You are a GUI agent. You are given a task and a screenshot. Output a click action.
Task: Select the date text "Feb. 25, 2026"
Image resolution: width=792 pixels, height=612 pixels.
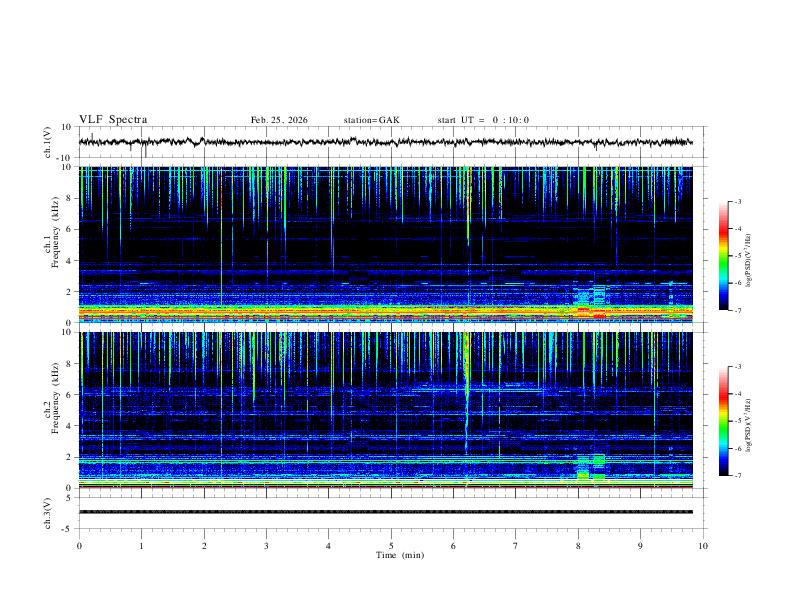pos(279,120)
